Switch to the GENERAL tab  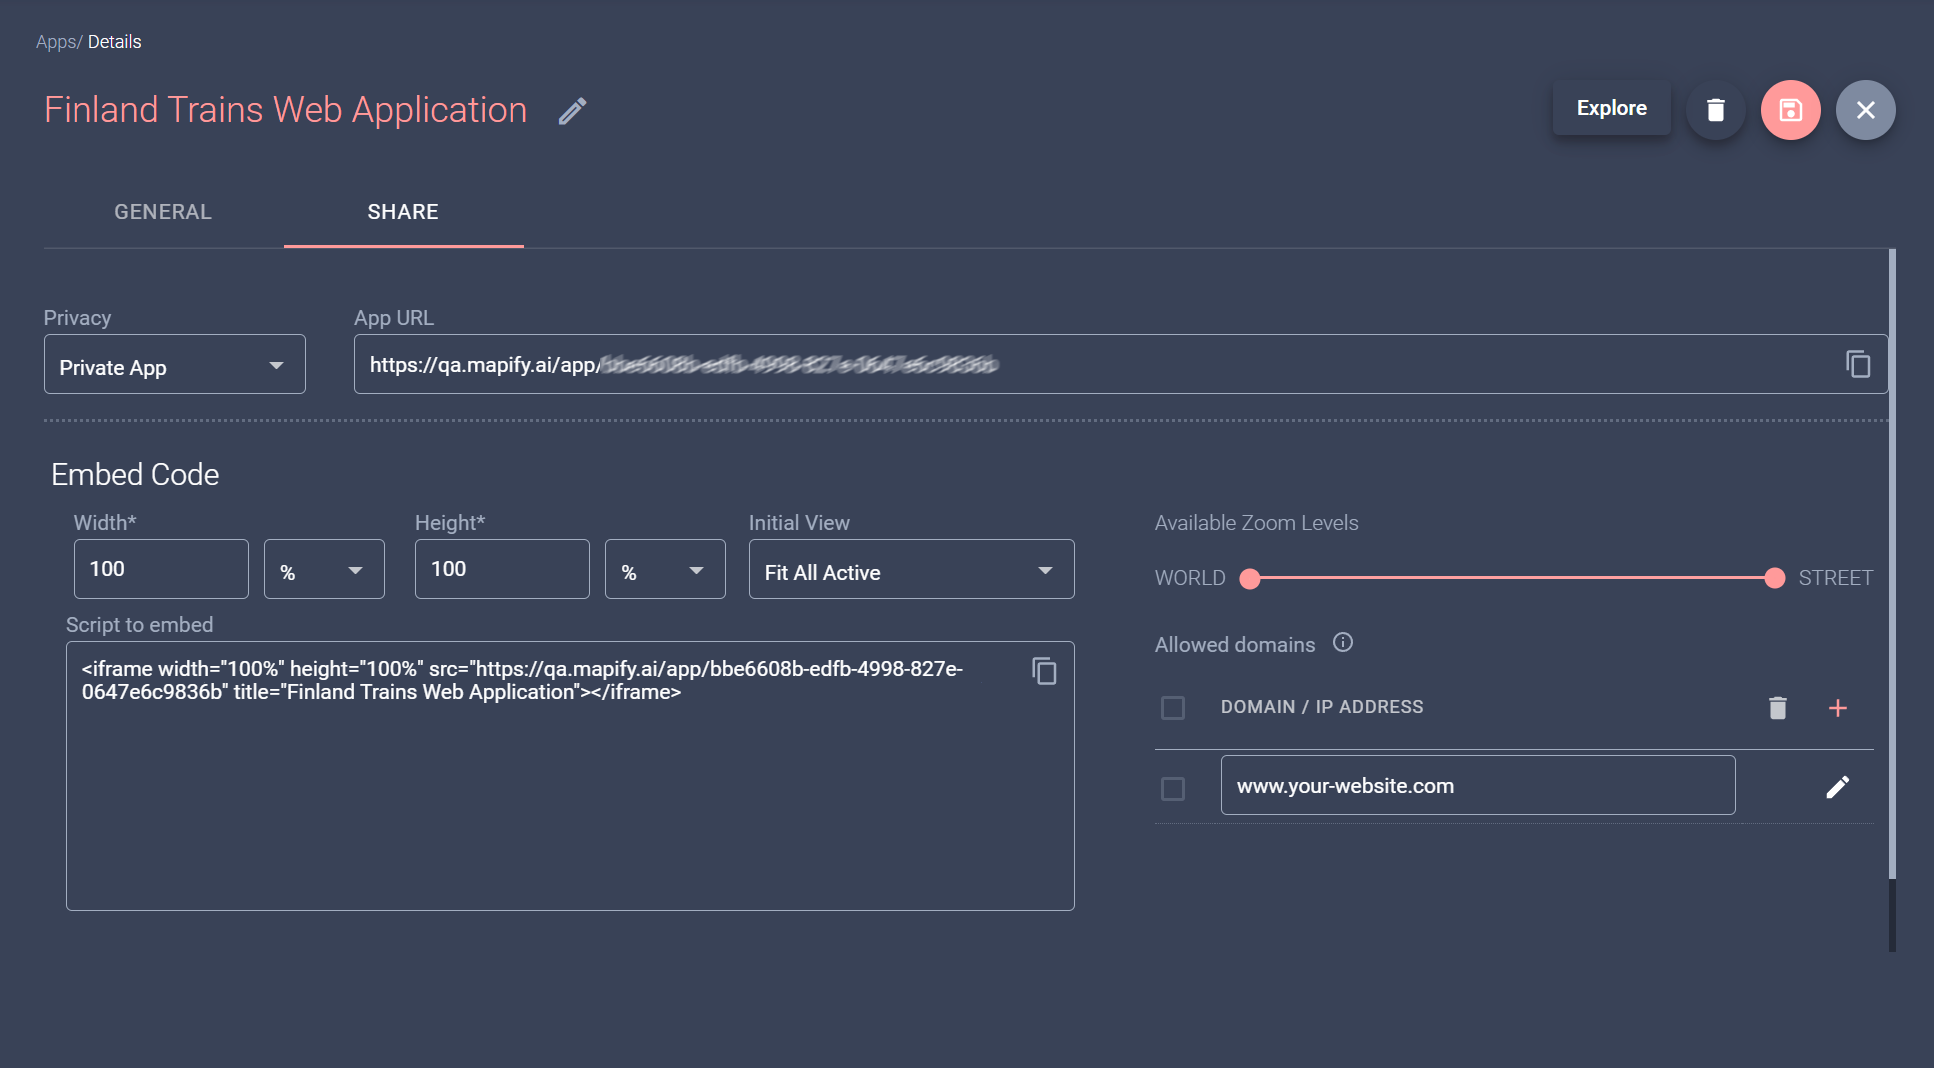tap(162, 212)
